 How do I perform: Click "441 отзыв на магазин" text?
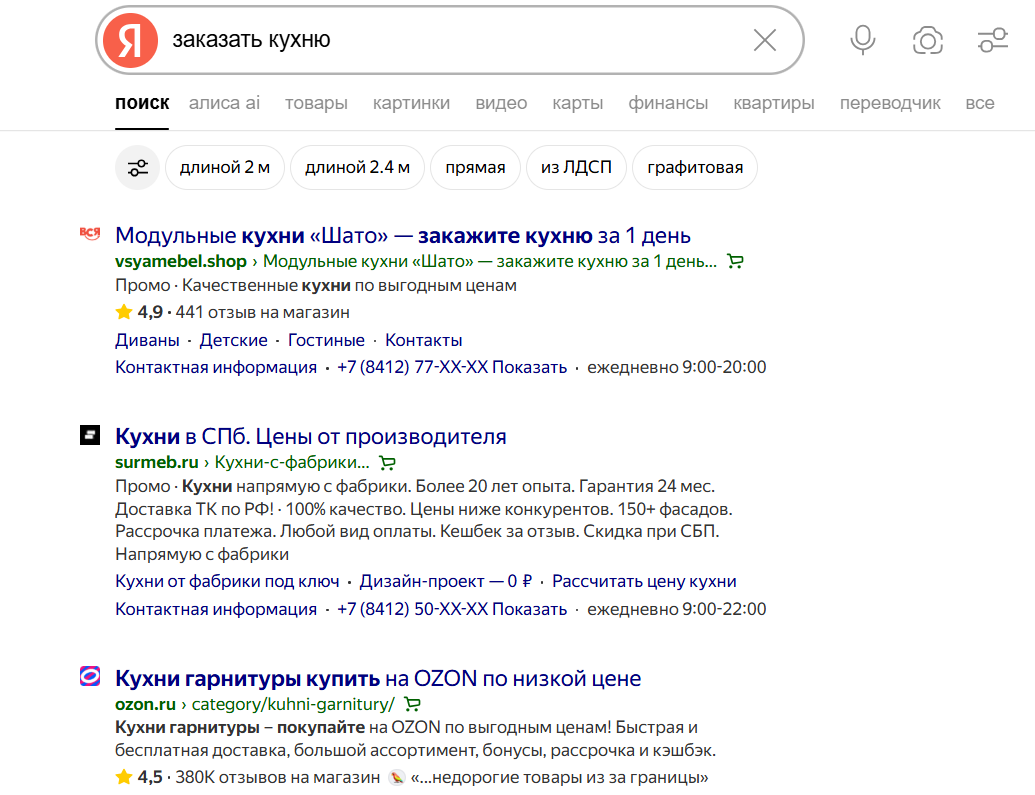263,312
